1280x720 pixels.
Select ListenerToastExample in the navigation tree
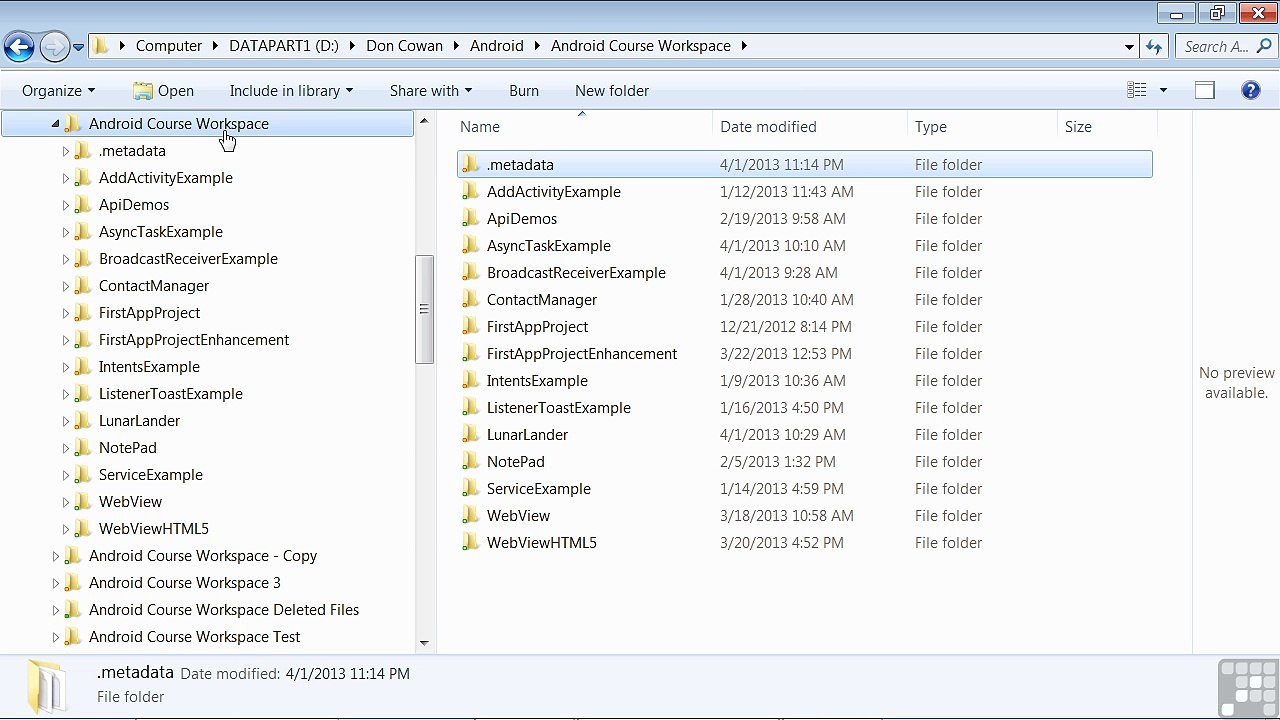click(171, 394)
